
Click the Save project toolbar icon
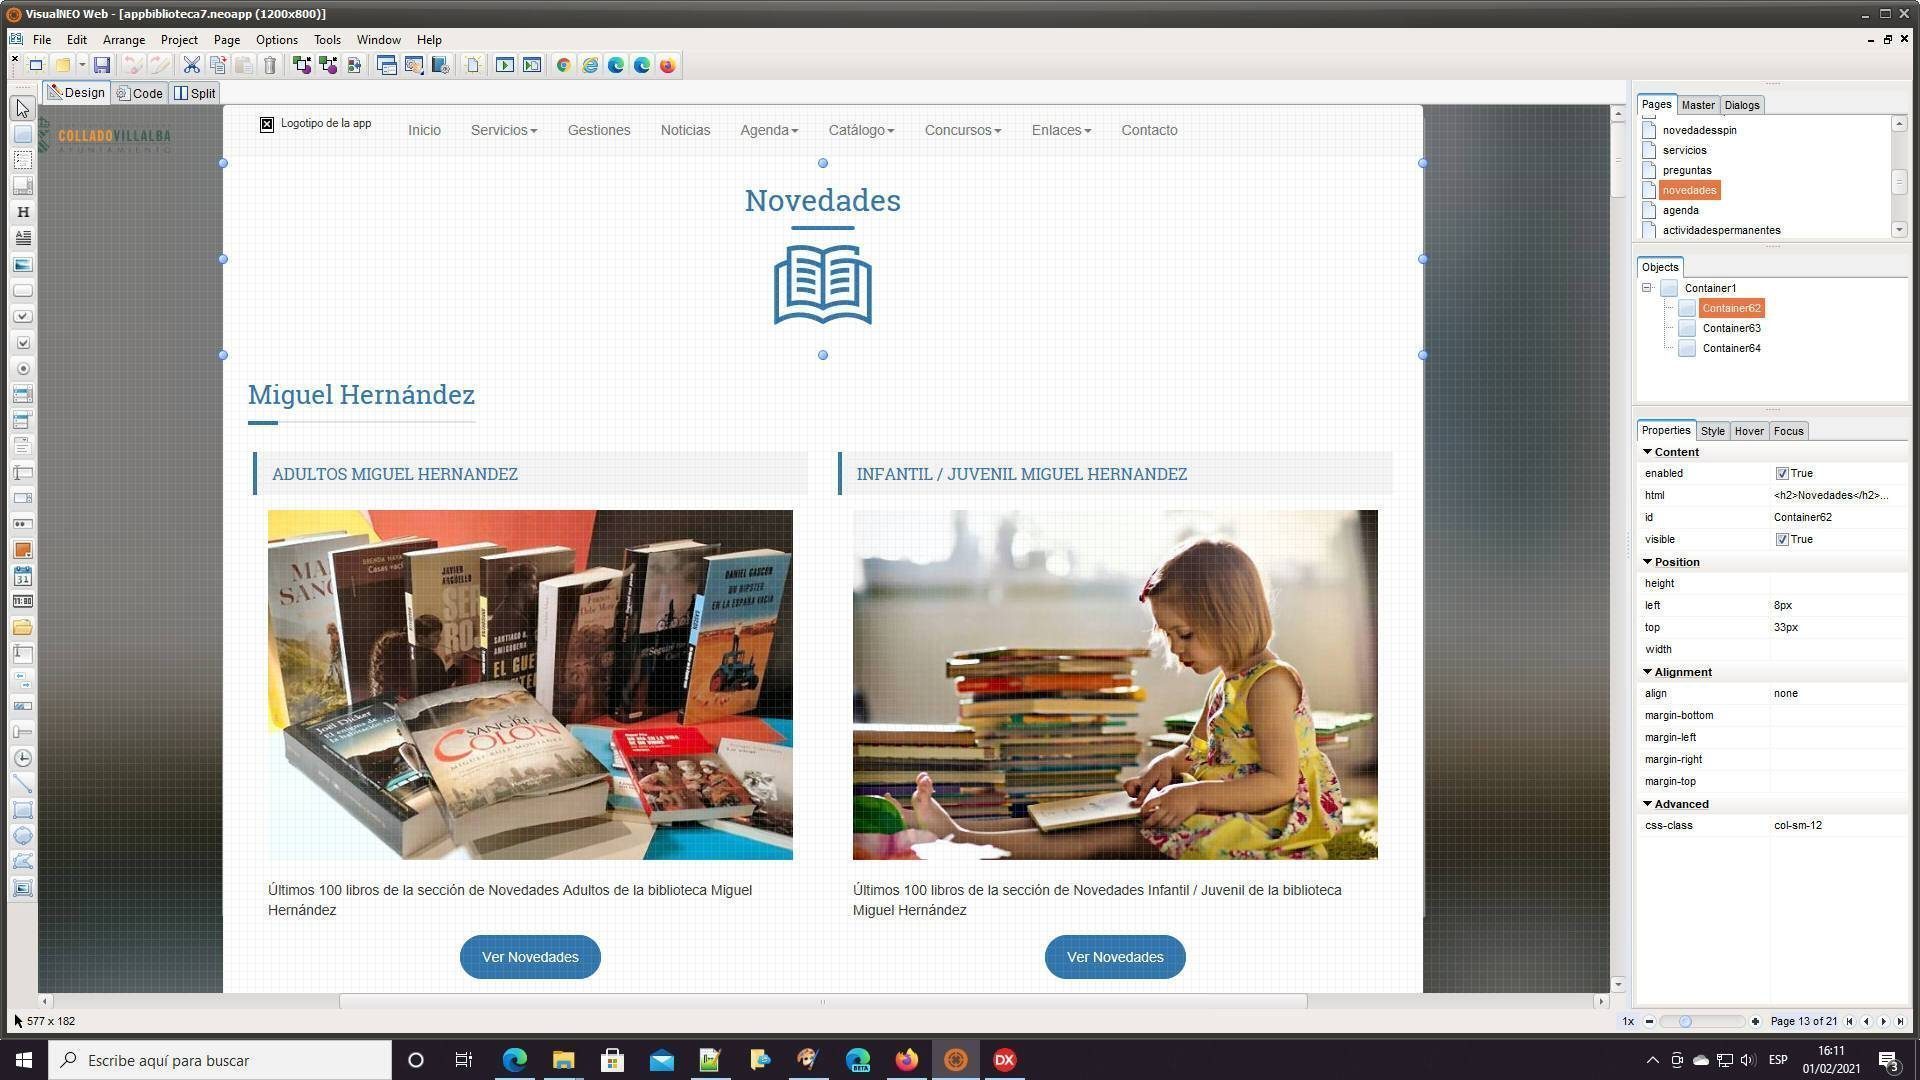[x=101, y=65]
